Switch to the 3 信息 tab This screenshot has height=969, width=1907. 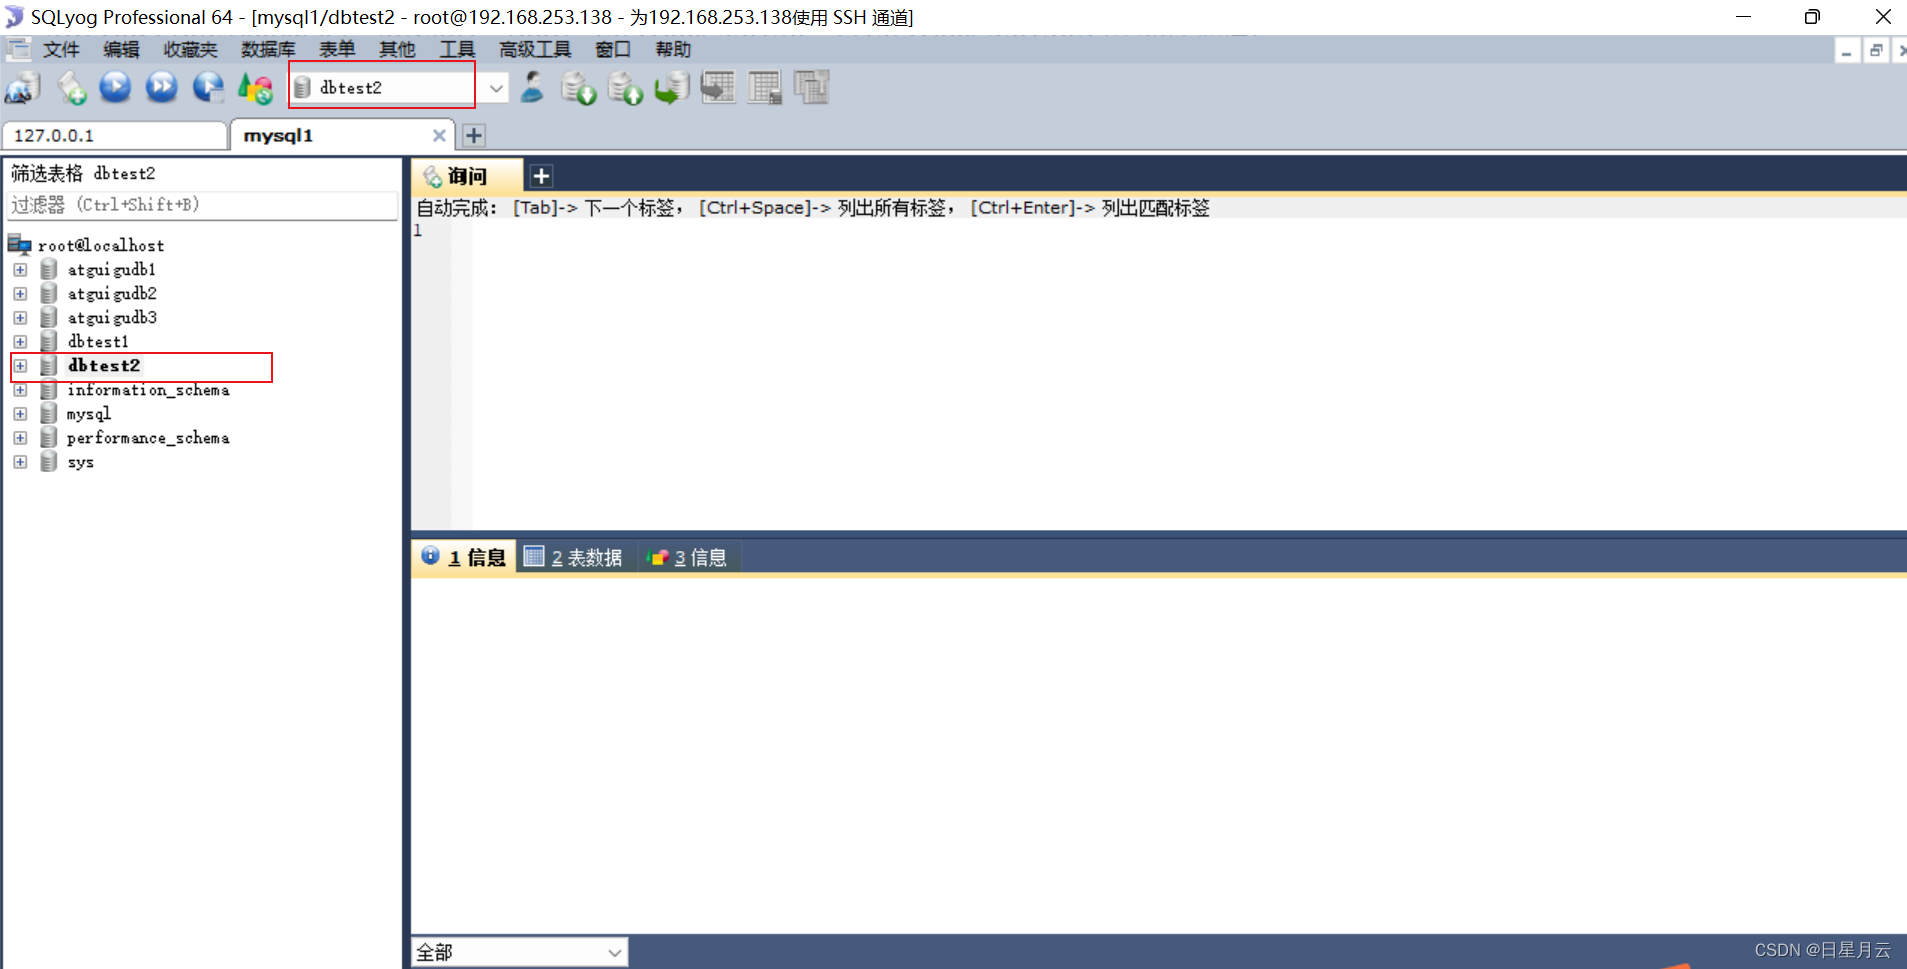point(690,557)
